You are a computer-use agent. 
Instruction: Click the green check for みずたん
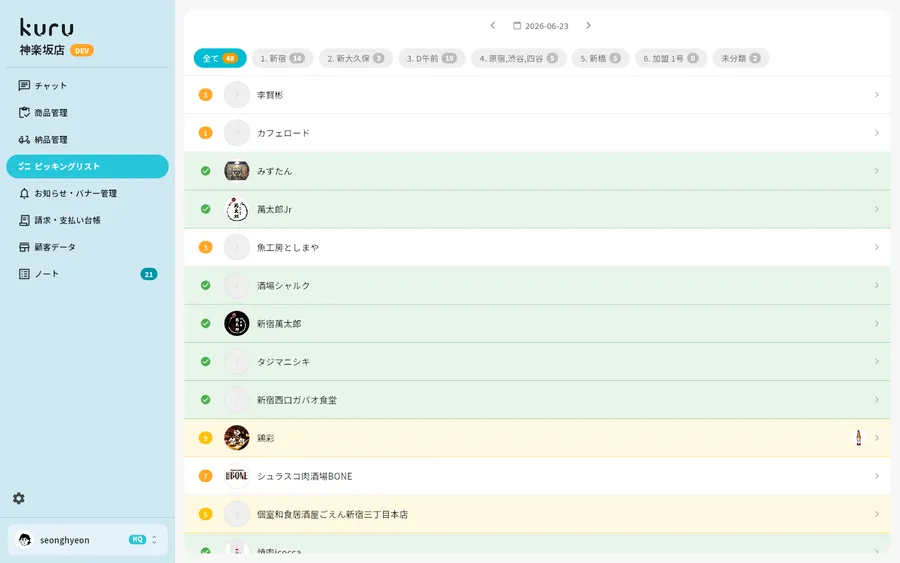[x=205, y=171]
